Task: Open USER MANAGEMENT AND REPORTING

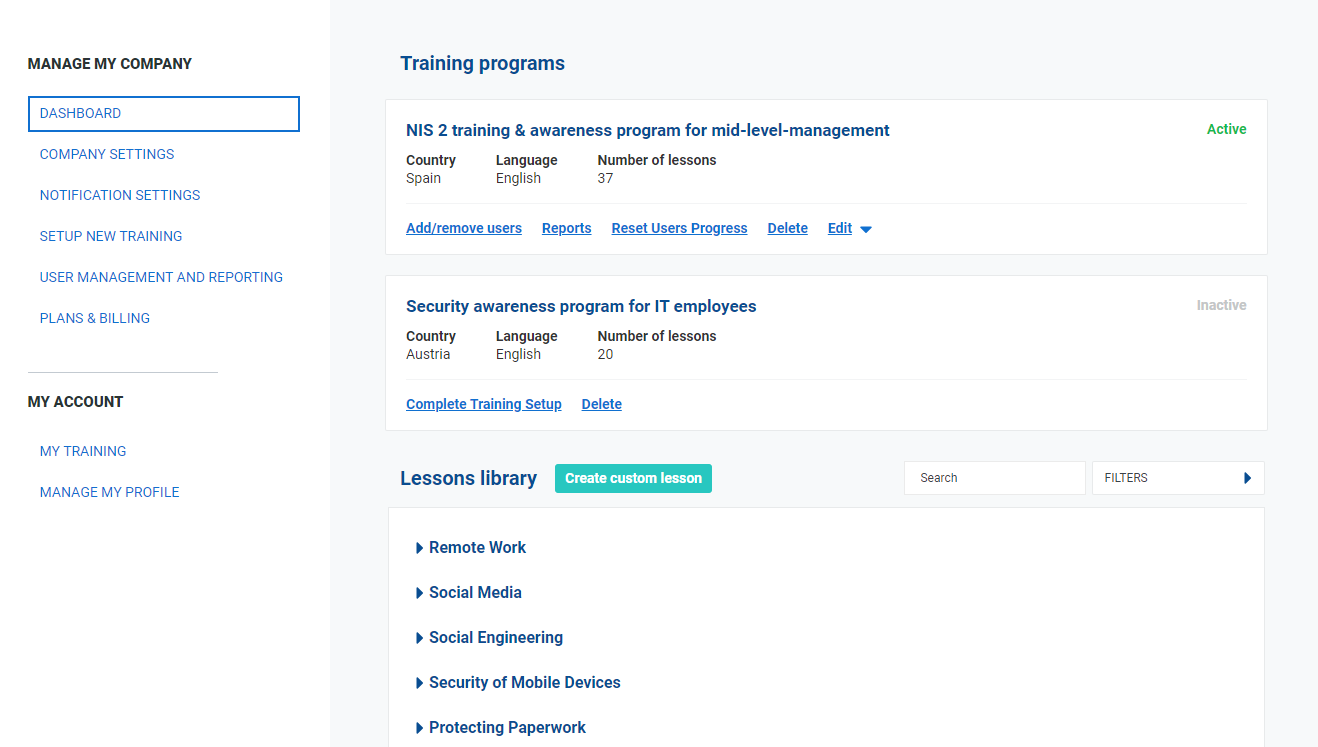Action: point(161,277)
